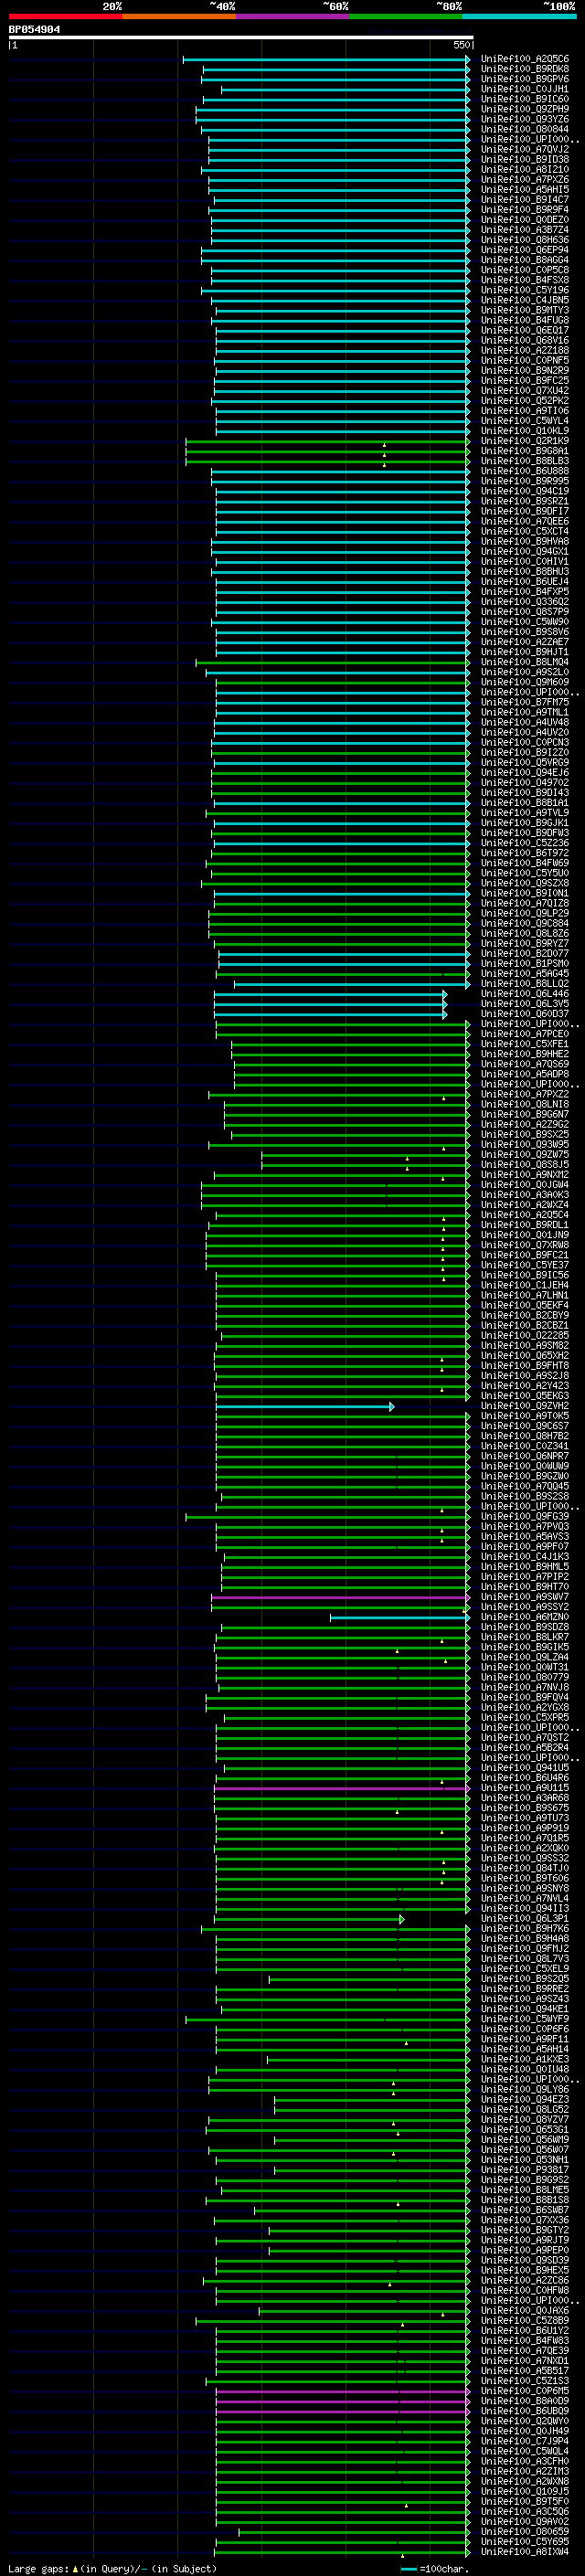585x2576 pixels.
Task: Click UniRef100_Q2R1K9 label
Action: pyautogui.click(x=525, y=441)
